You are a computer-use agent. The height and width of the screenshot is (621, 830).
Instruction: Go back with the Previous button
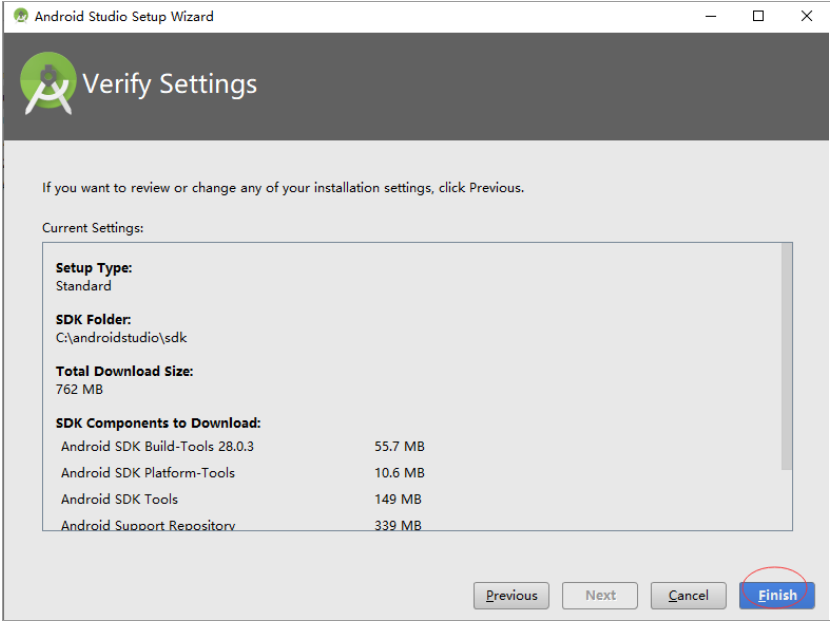point(511,596)
